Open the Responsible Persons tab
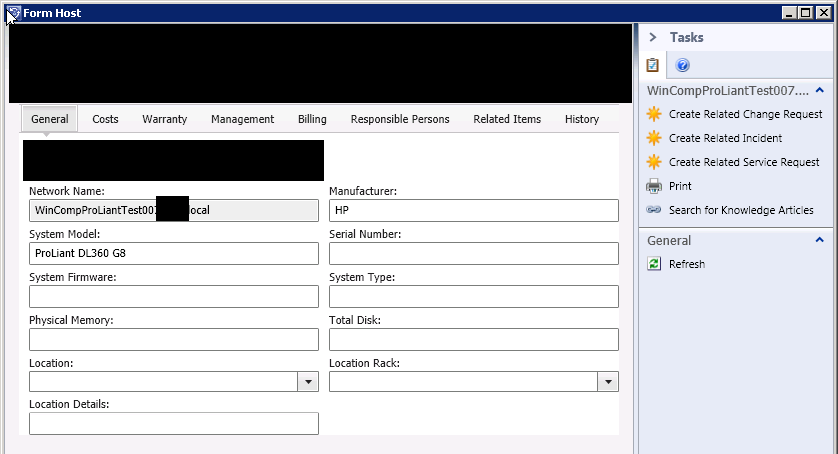 [400, 119]
